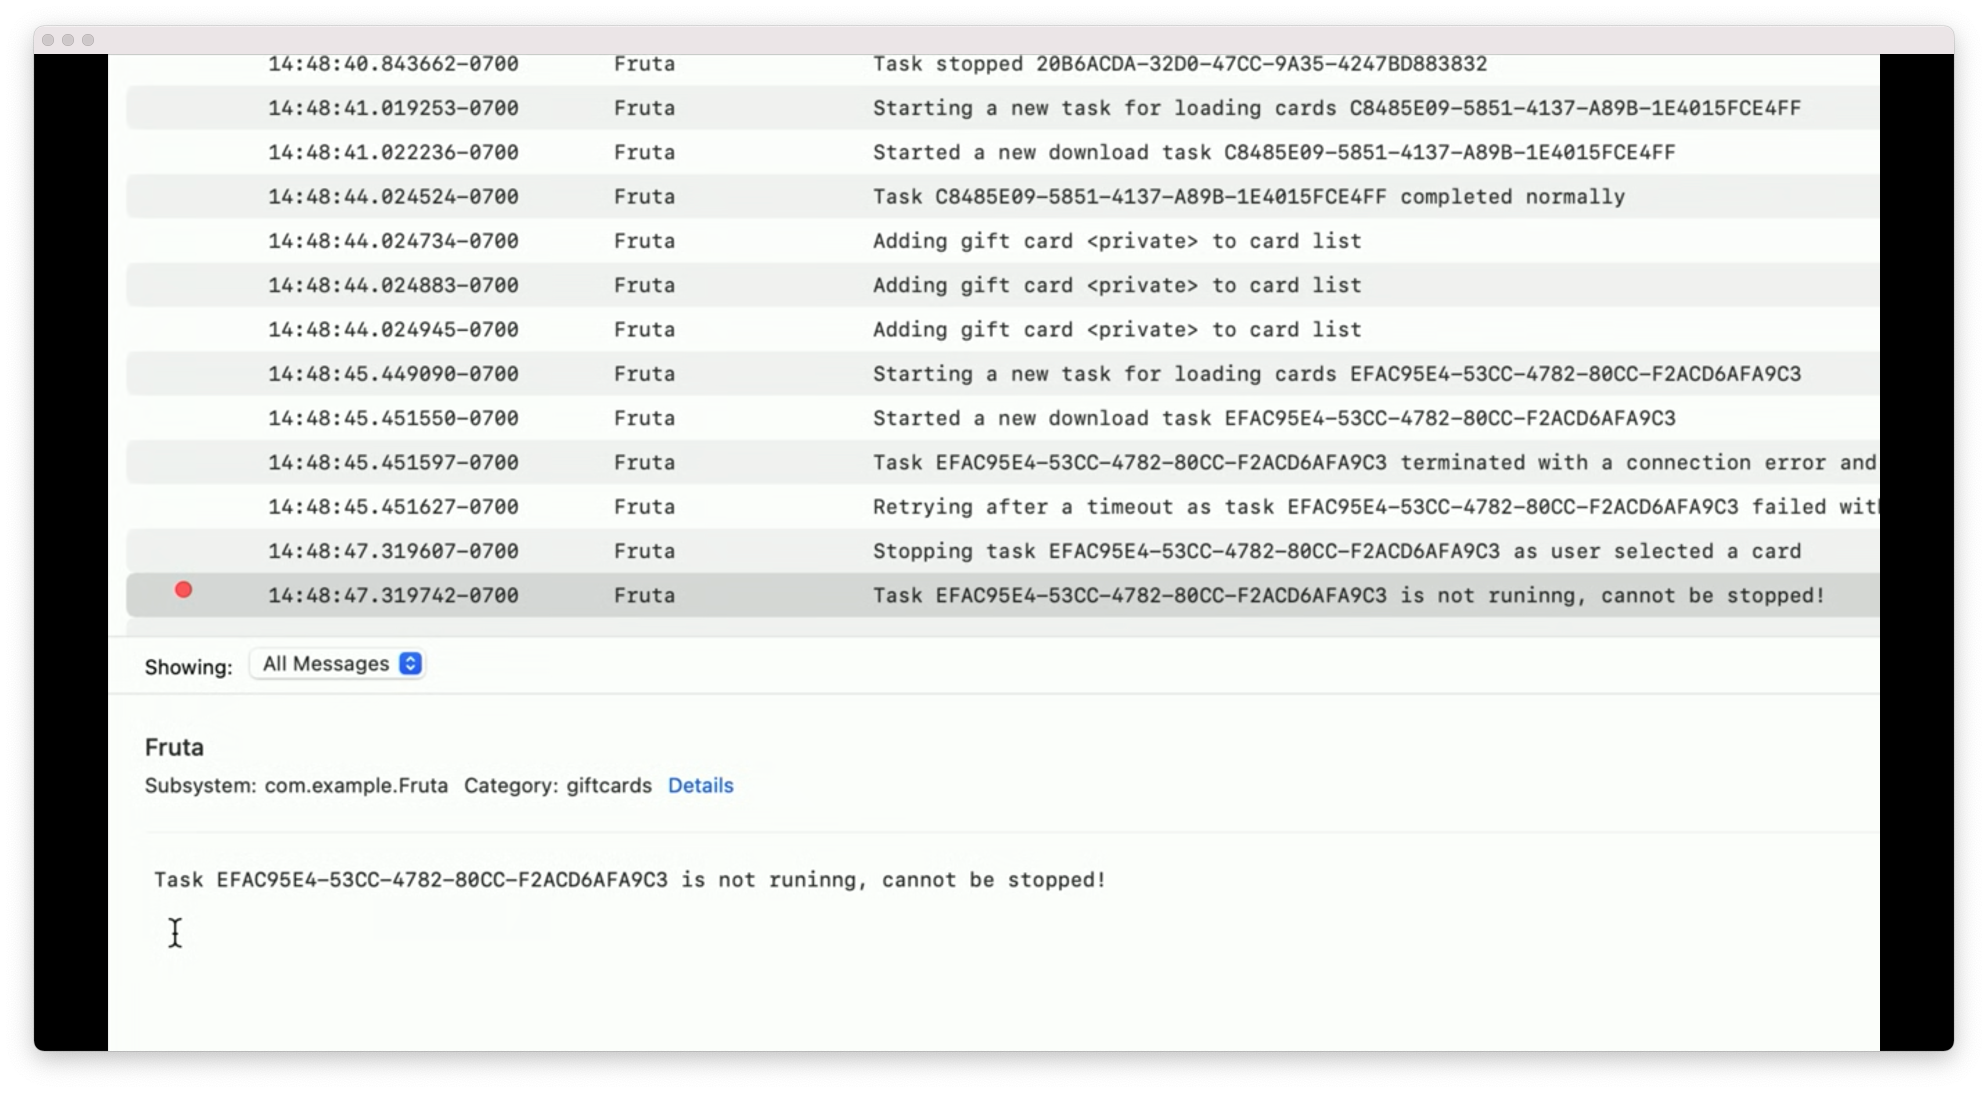Screen dimensions: 1988x1093
Task: Click the blue stepper arrows beside All Messages
Action: [x=410, y=664]
